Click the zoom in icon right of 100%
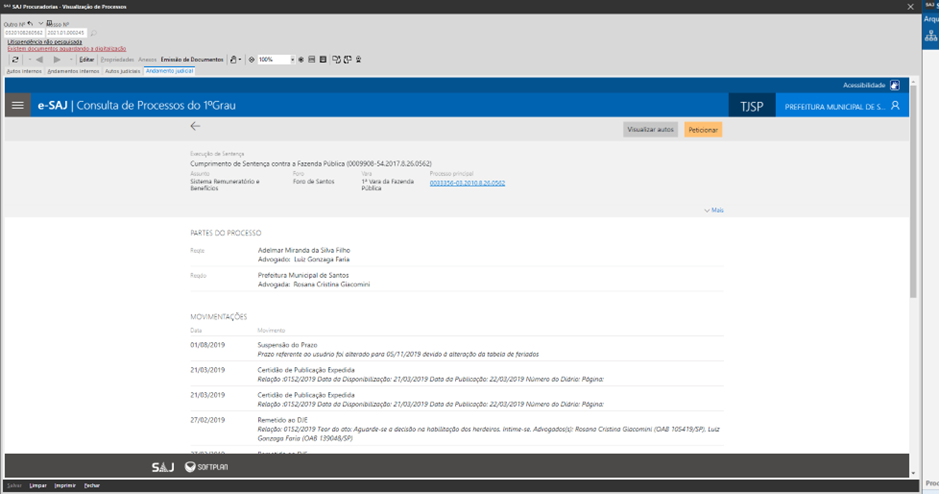The width and height of the screenshot is (939, 494). click(301, 60)
